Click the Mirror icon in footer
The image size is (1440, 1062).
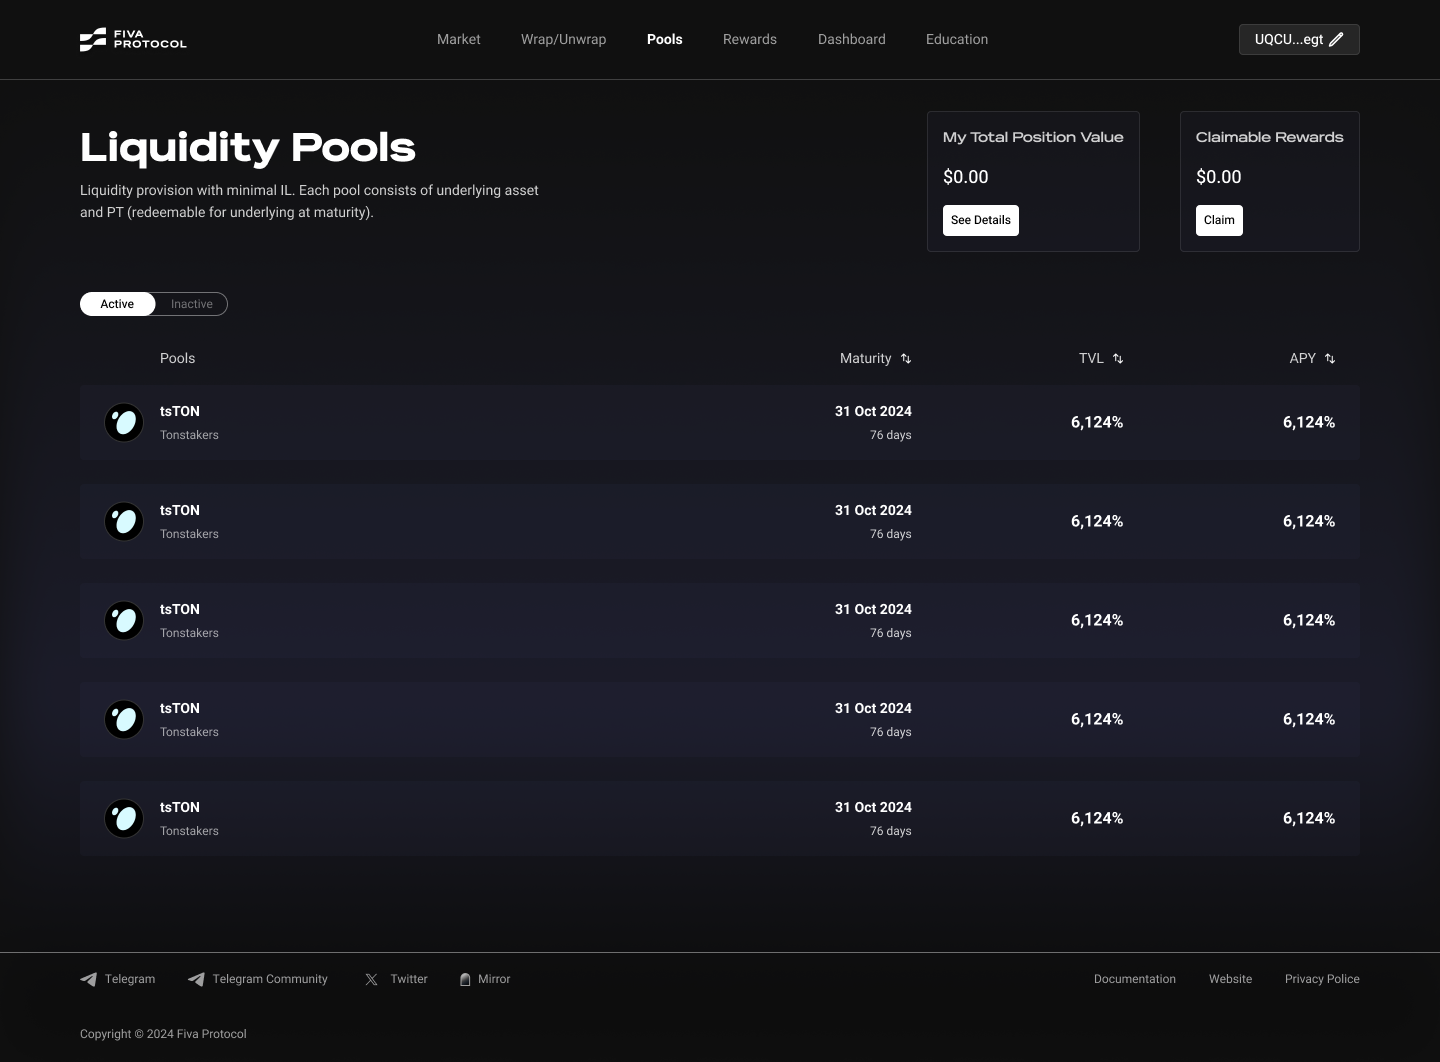(465, 979)
